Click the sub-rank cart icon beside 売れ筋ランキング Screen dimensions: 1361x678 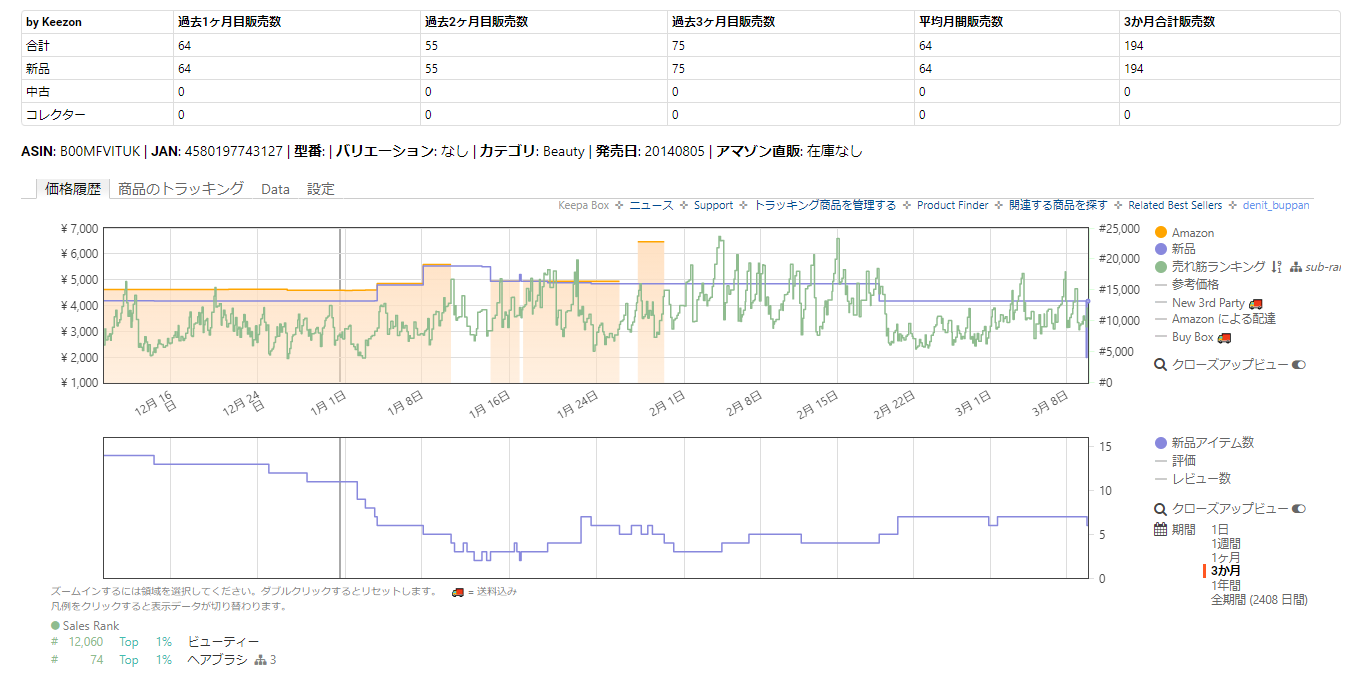pos(1296,267)
